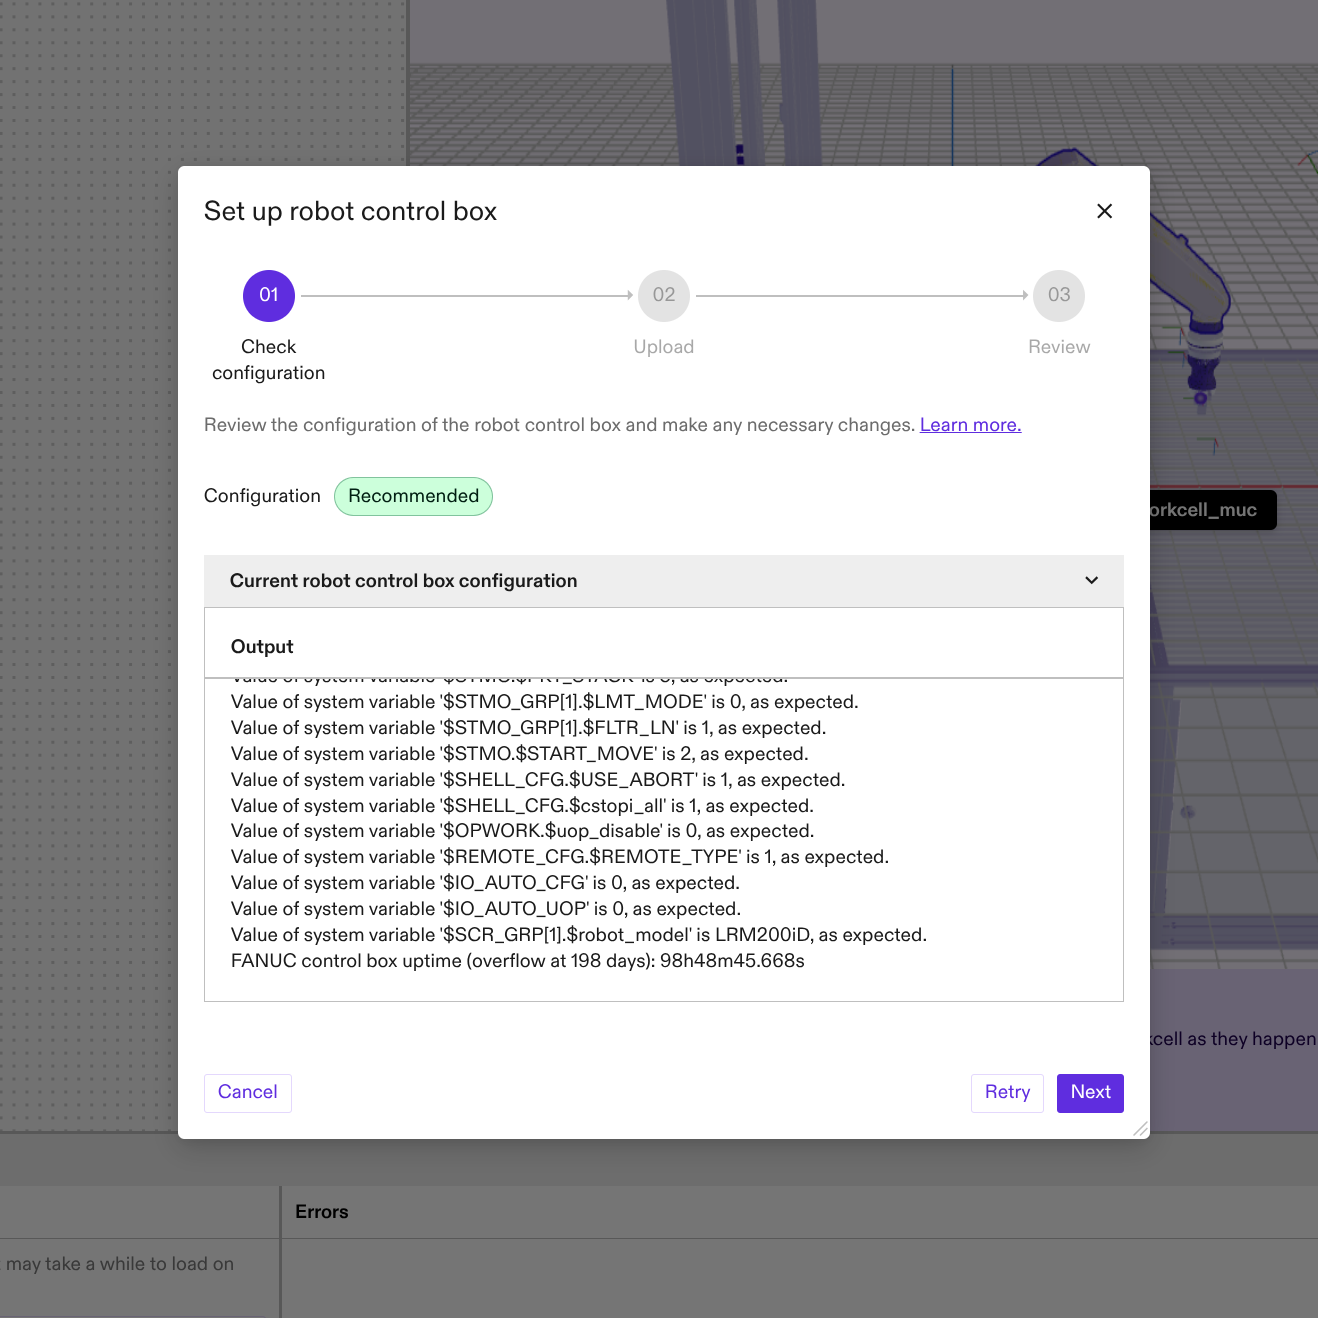Close the robot control box setup dialog
This screenshot has width=1318, height=1318.
pyautogui.click(x=1104, y=211)
